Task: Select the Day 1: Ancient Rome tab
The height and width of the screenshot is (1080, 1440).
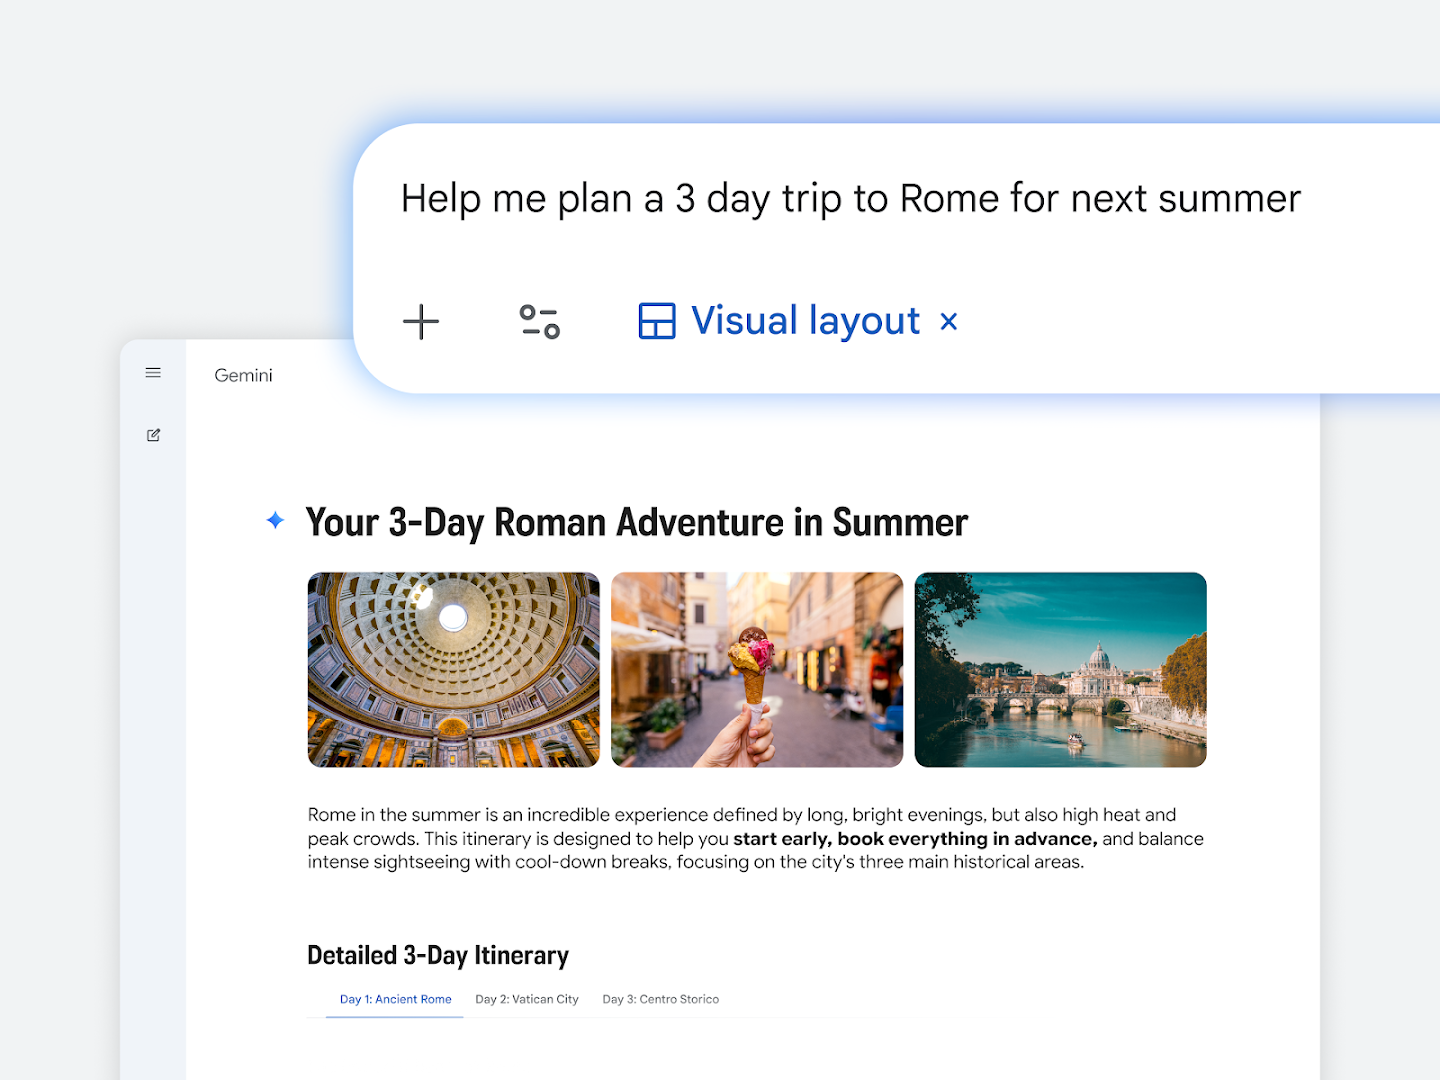Action: (x=395, y=999)
